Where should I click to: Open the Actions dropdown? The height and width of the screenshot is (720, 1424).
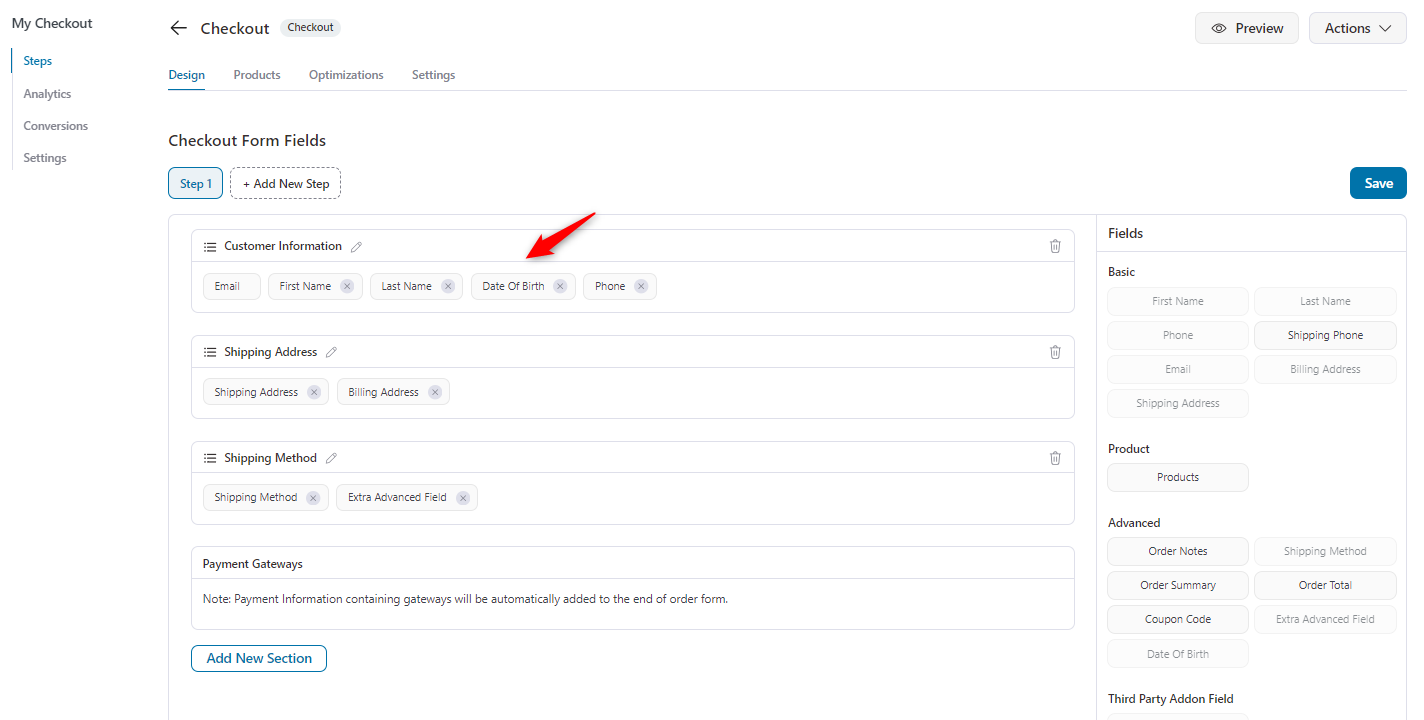tap(1357, 28)
